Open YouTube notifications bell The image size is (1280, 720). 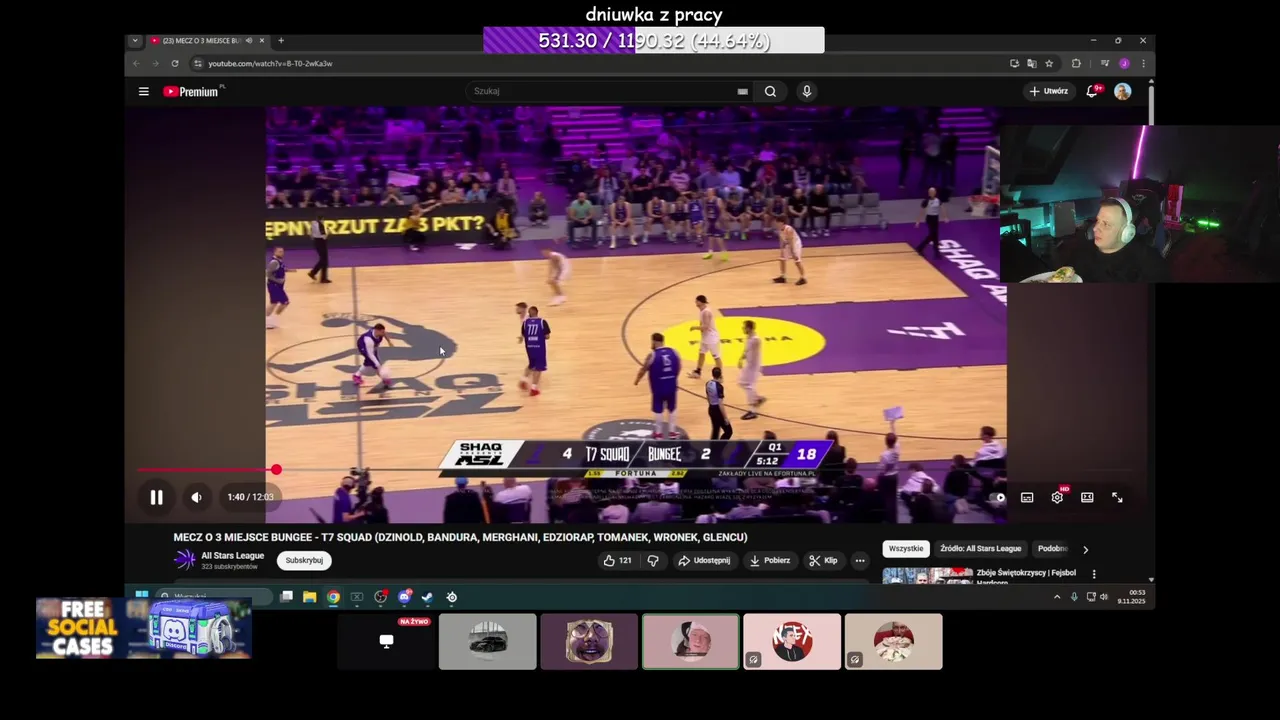1092,91
